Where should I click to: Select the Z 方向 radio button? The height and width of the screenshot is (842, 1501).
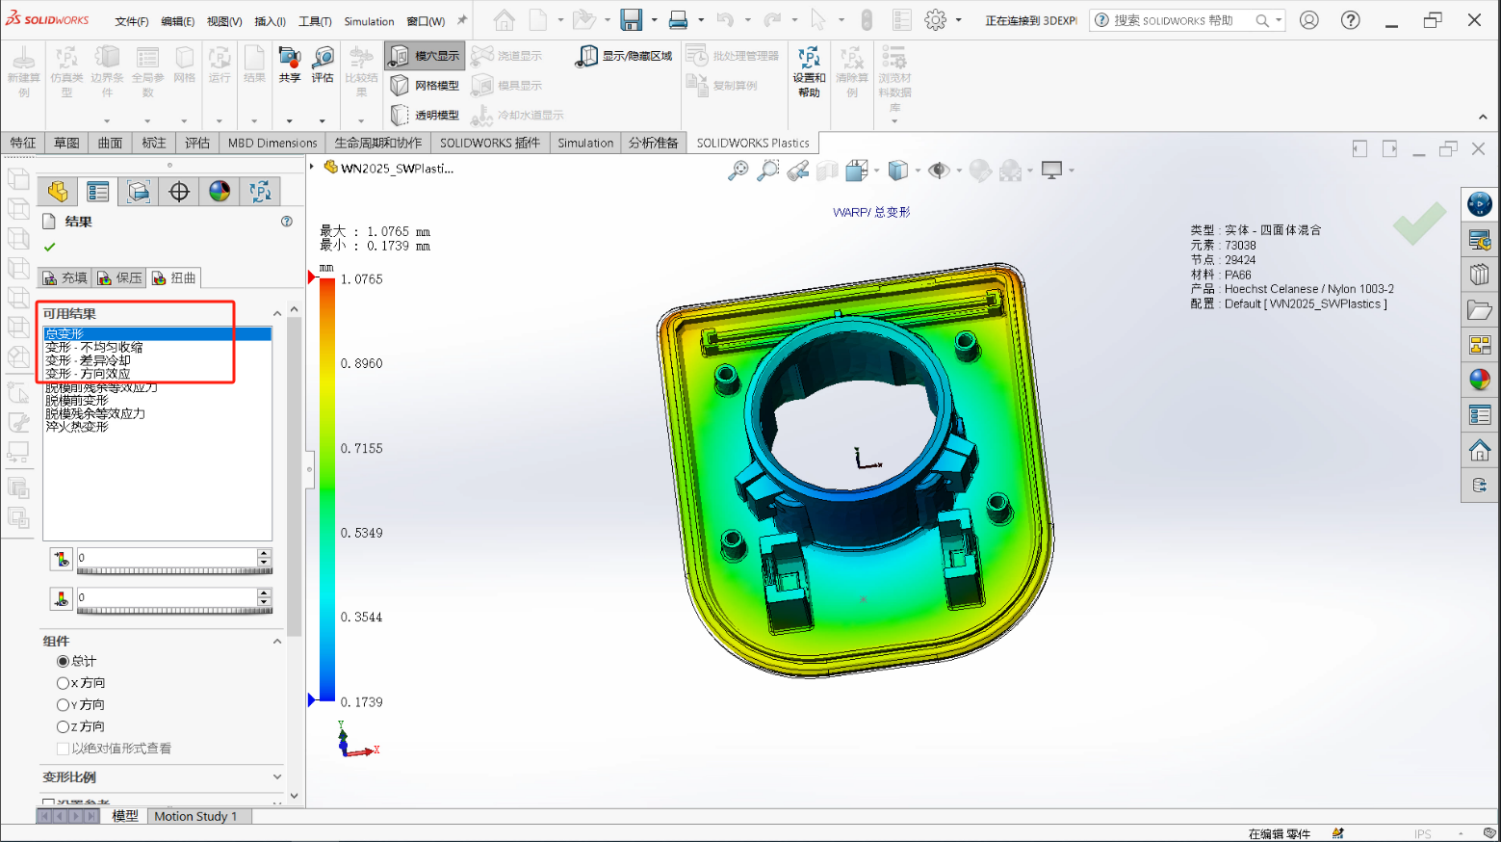point(63,727)
